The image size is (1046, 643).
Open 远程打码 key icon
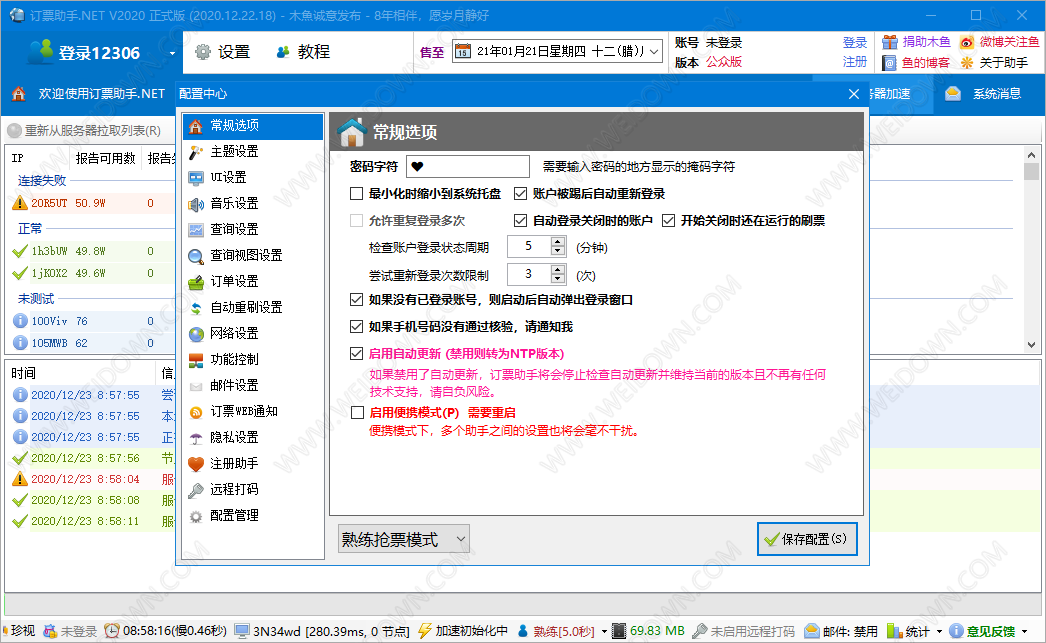pyautogui.click(x=196, y=489)
